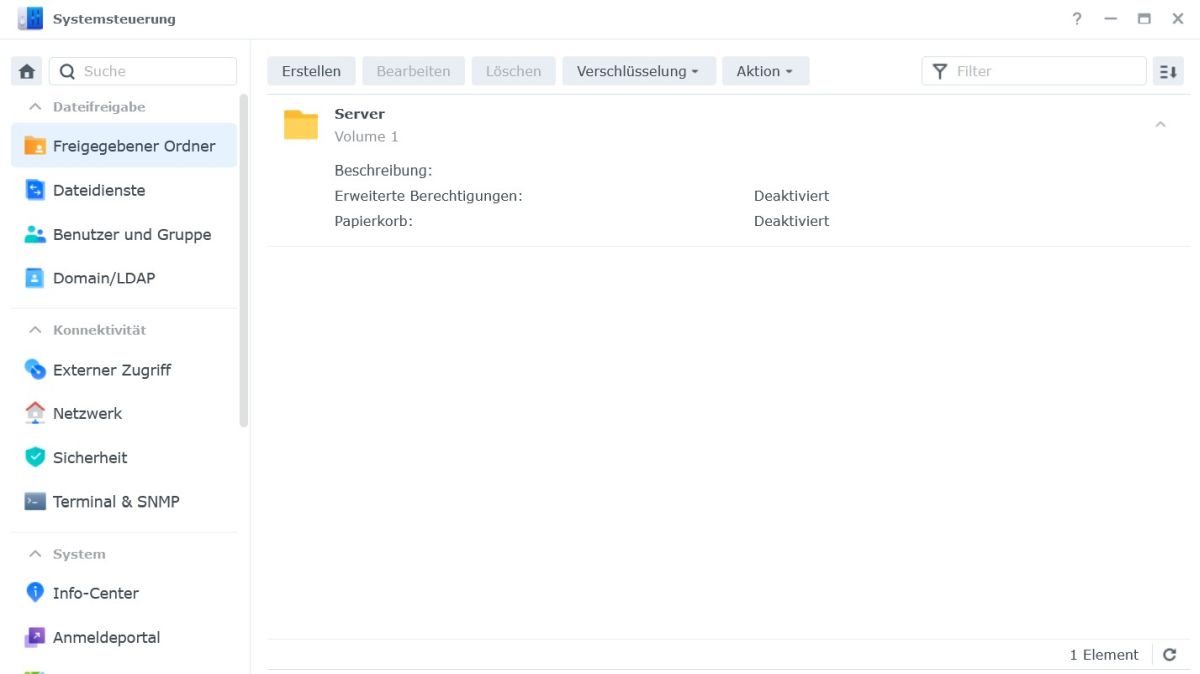Click the Anmeldeportal icon

(35, 637)
